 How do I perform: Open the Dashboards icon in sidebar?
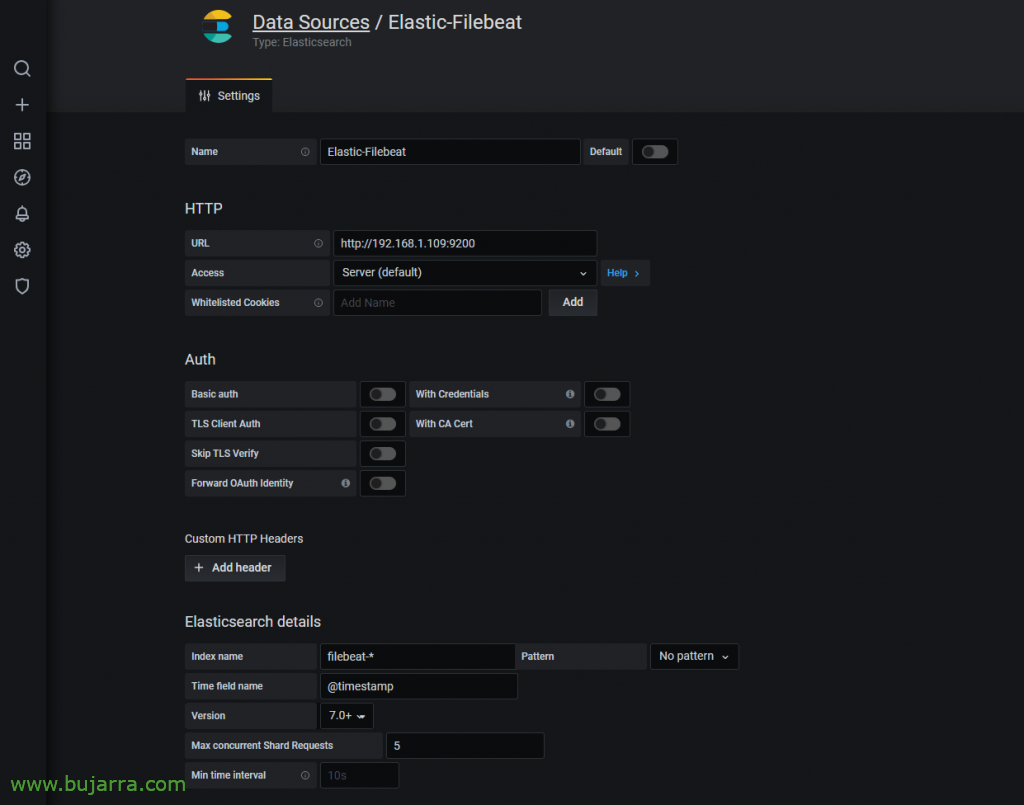(22, 141)
